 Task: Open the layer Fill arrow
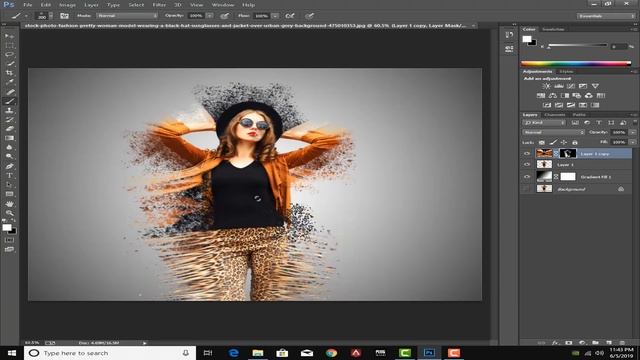tap(633, 142)
